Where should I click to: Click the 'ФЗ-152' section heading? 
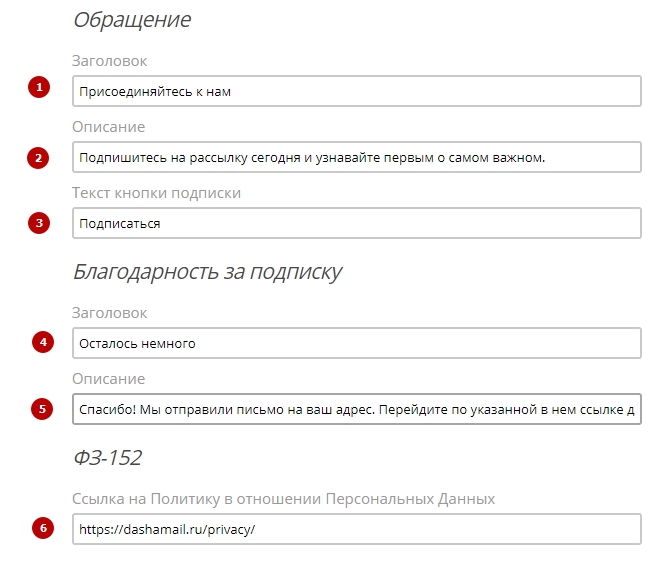(x=107, y=458)
